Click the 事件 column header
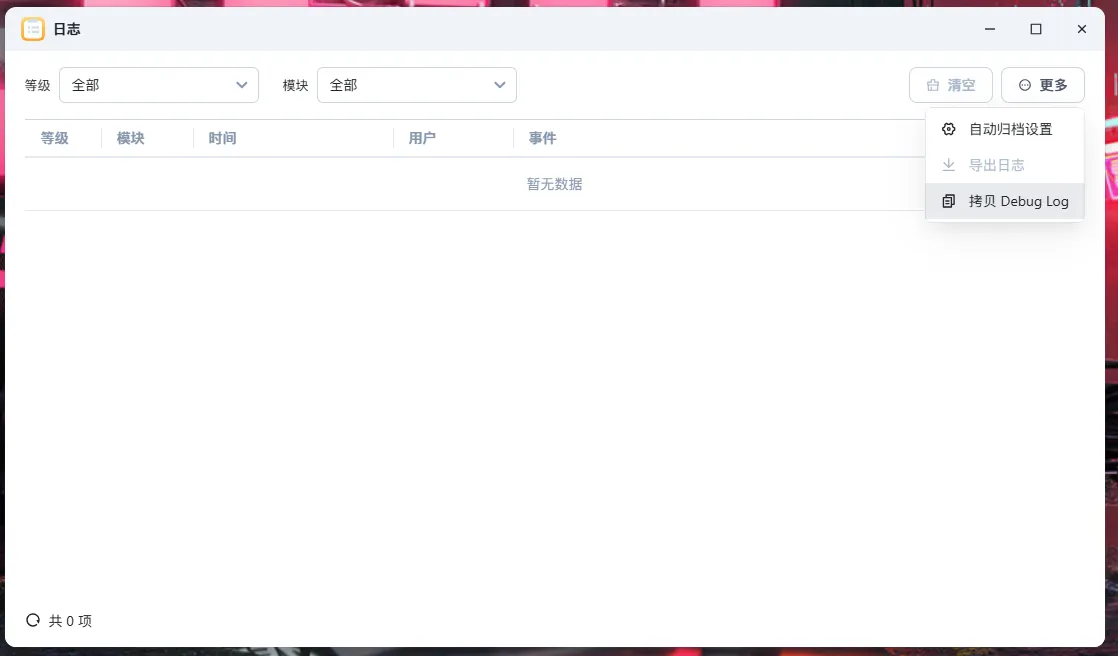 pos(543,138)
